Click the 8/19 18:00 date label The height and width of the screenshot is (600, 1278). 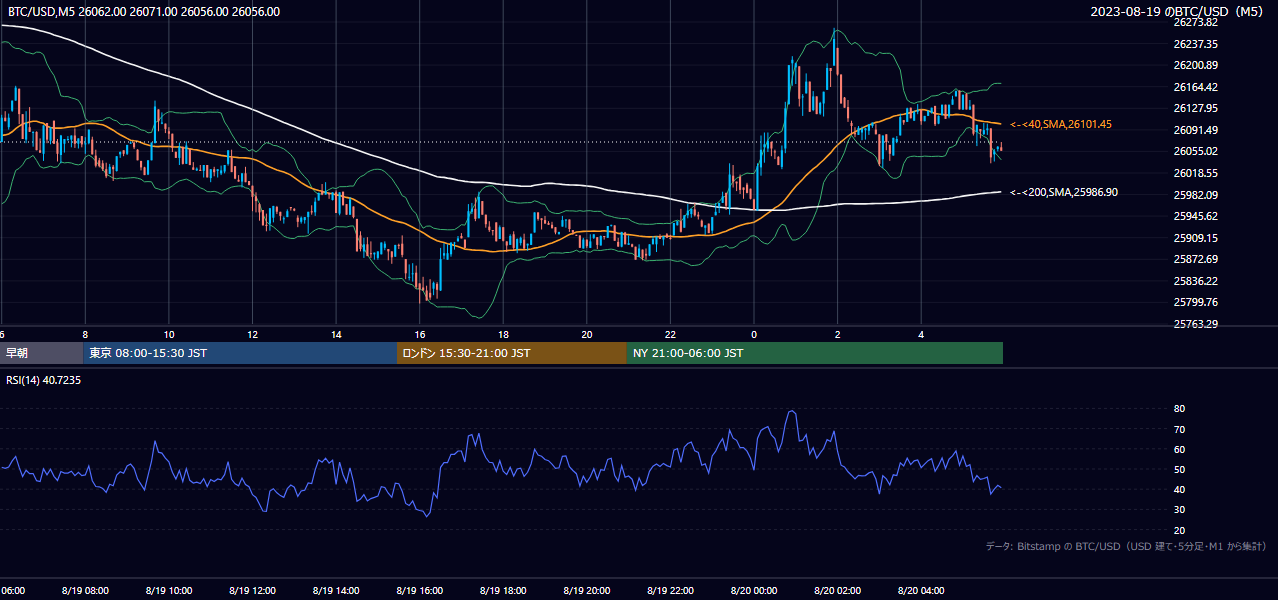503,591
